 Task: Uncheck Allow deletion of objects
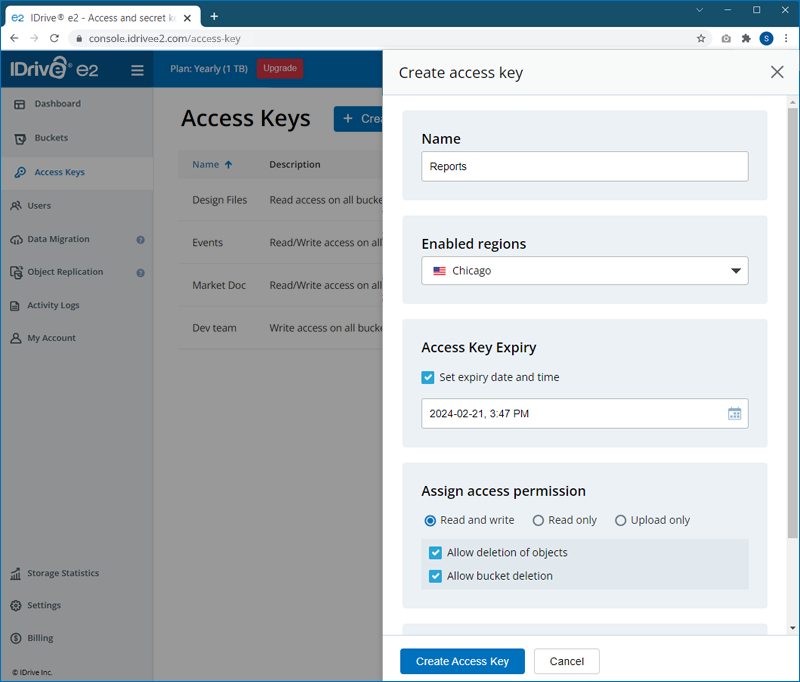[x=435, y=553]
